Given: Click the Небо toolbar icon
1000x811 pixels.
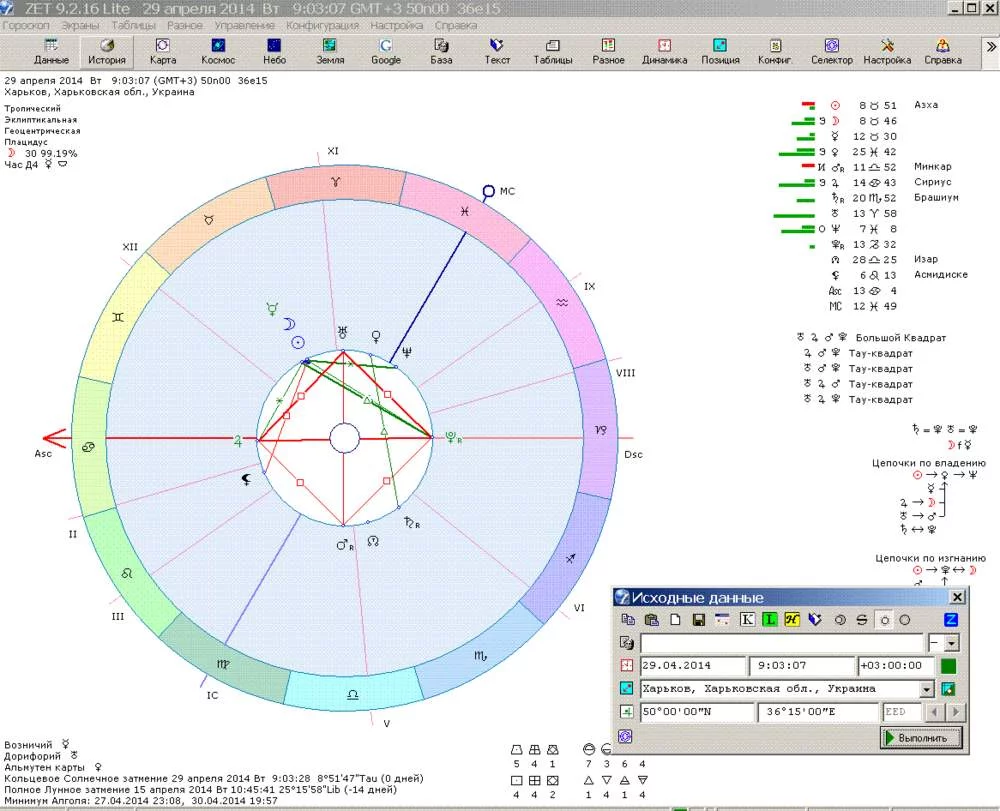Looking at the screenshot, I should coord(274,51).
